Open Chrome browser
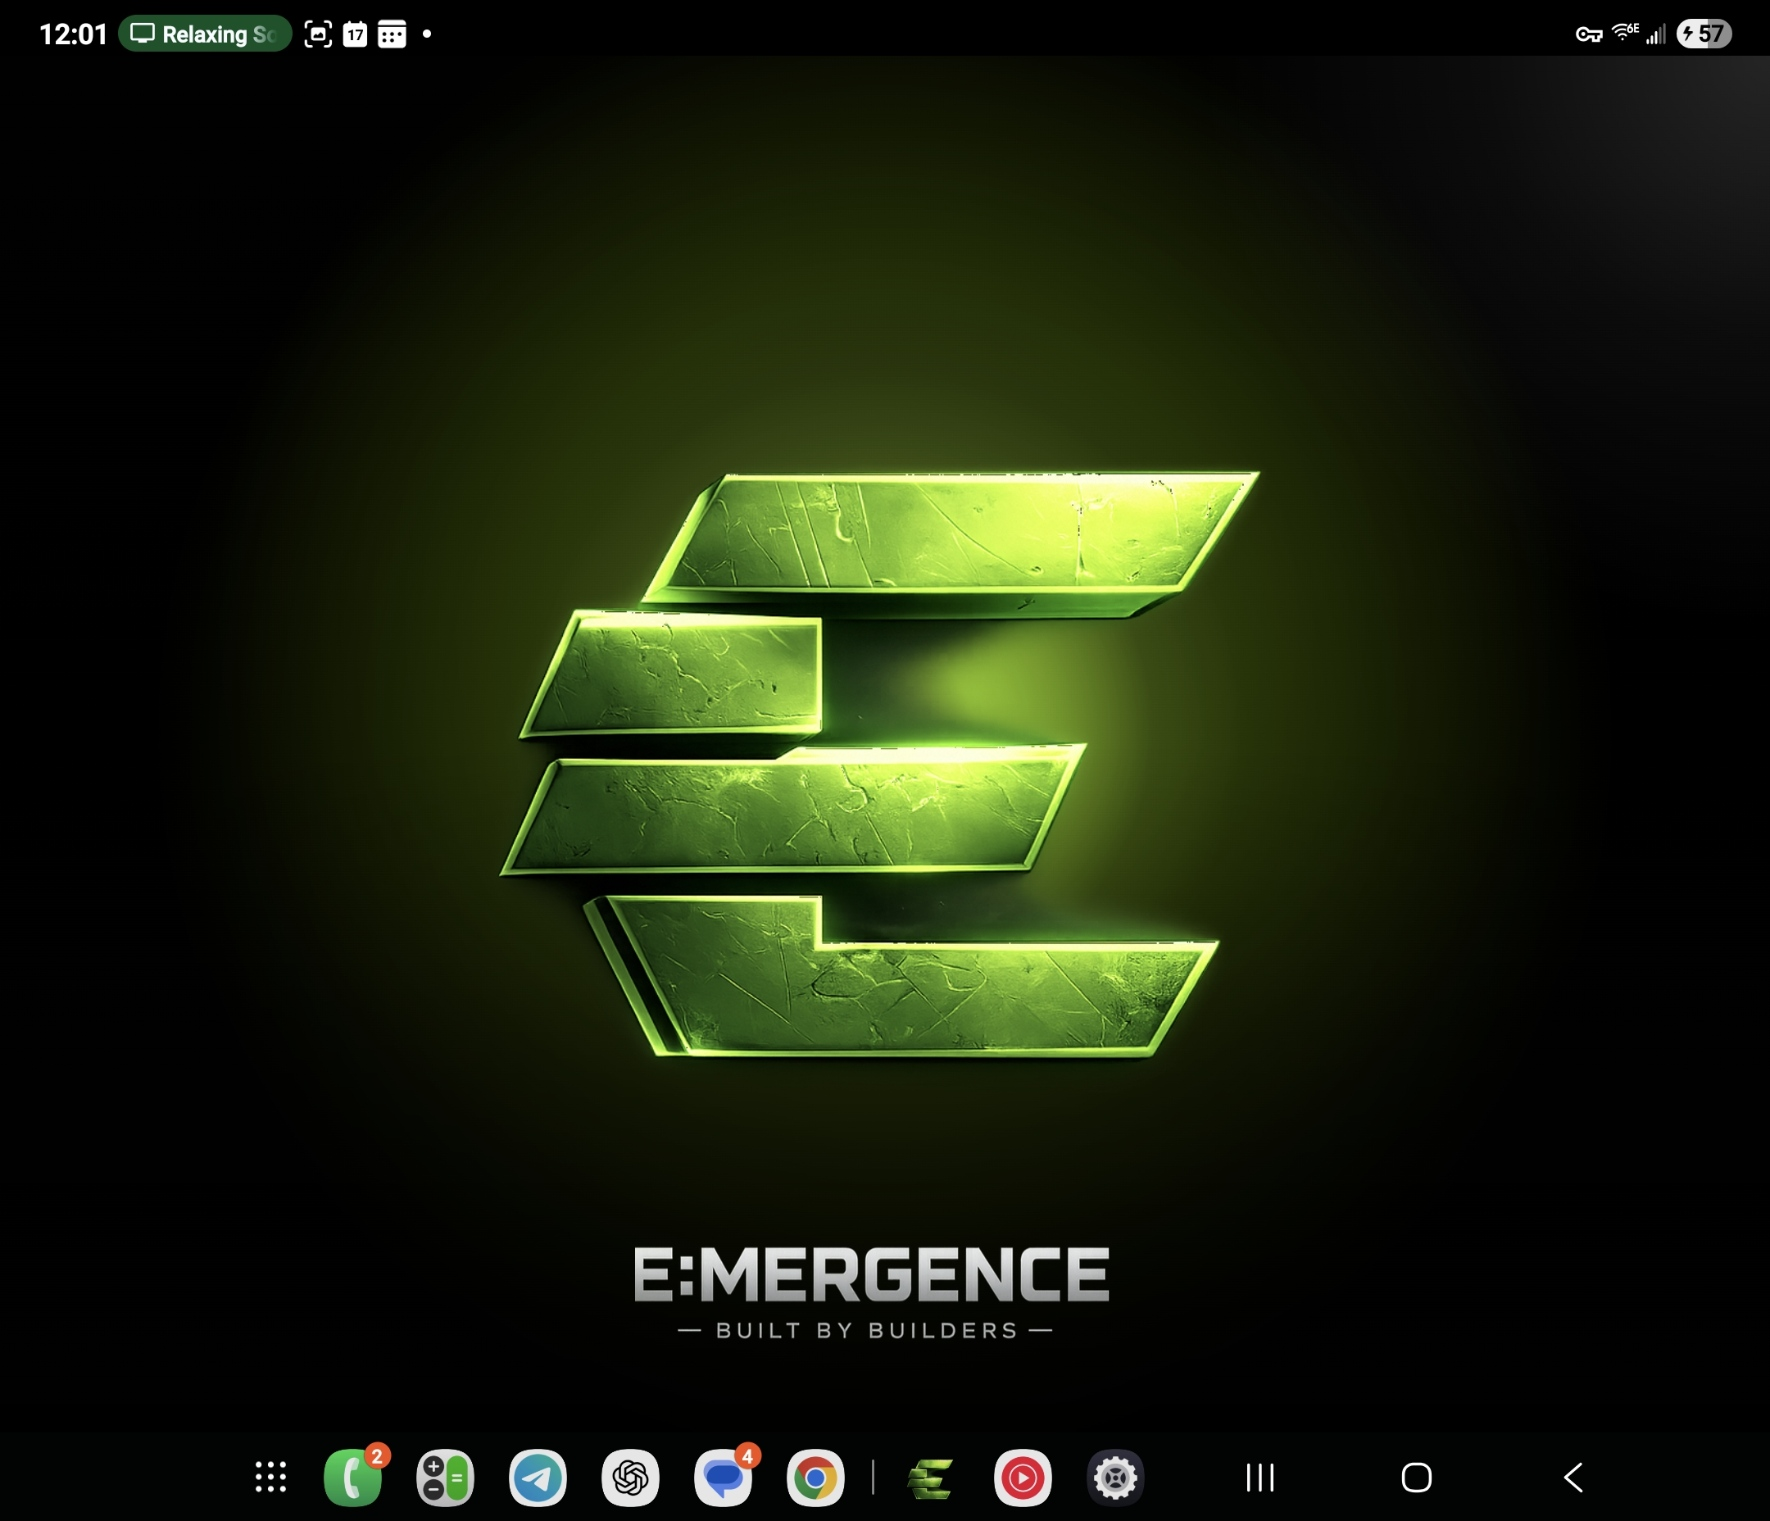 [x=816, y=1478]
